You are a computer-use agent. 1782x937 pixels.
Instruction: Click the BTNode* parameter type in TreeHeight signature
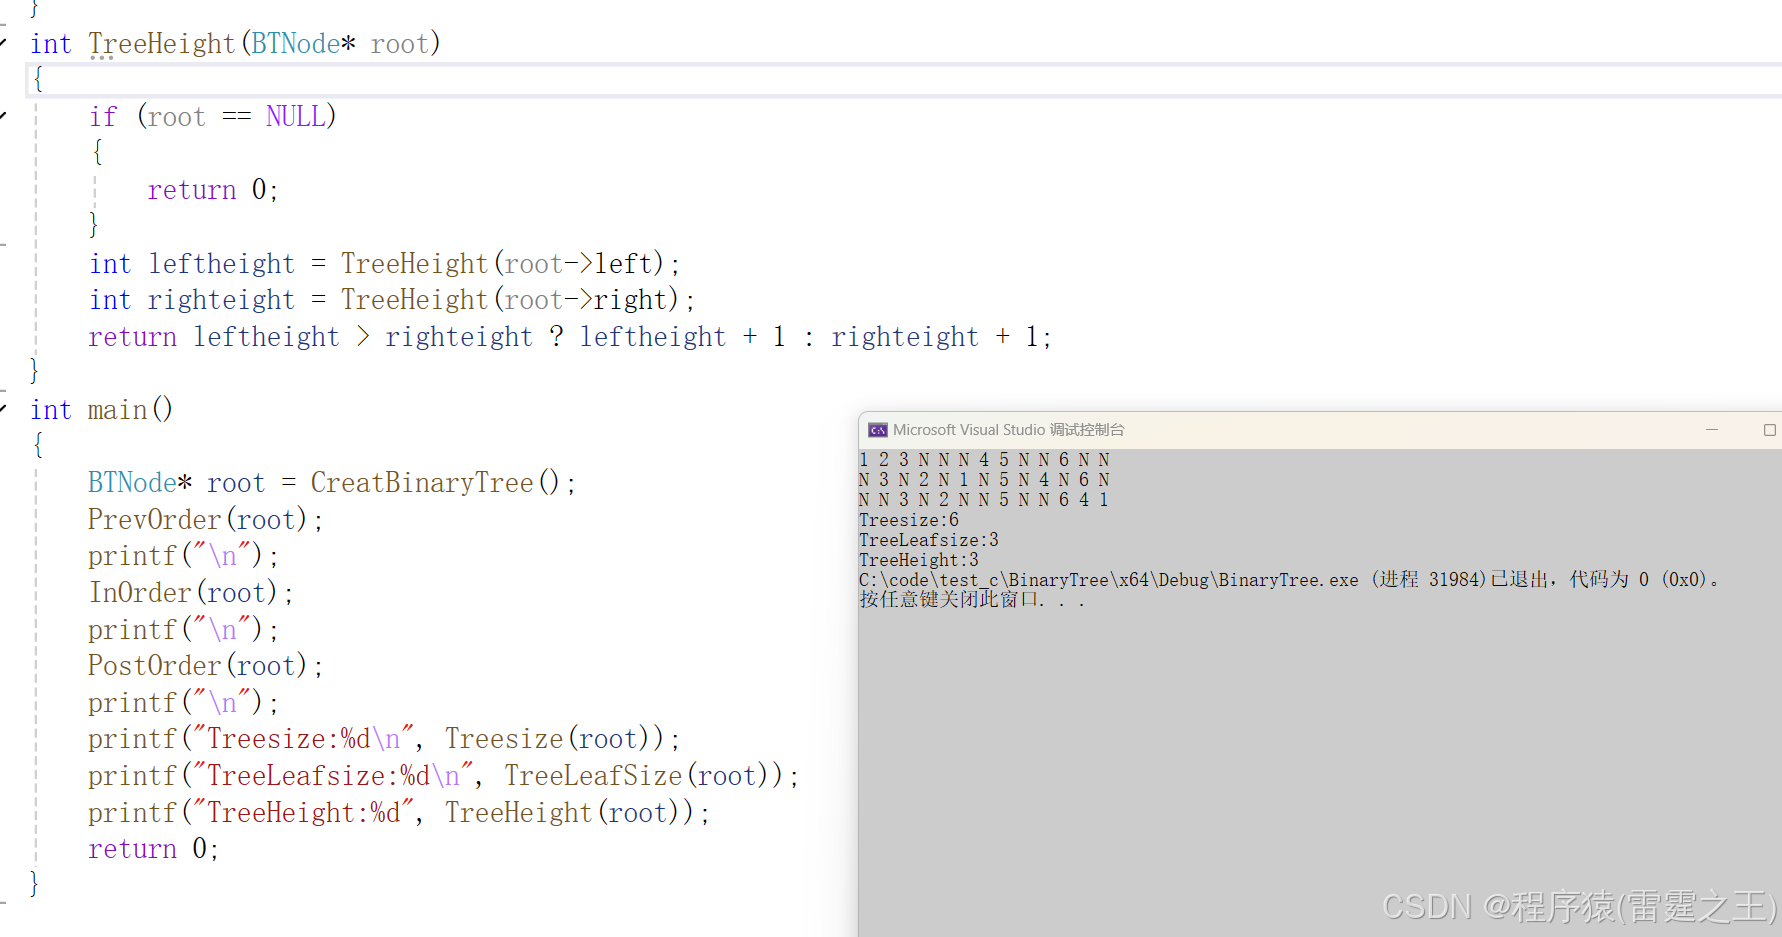pyautogui.click(x=304, y=44)
